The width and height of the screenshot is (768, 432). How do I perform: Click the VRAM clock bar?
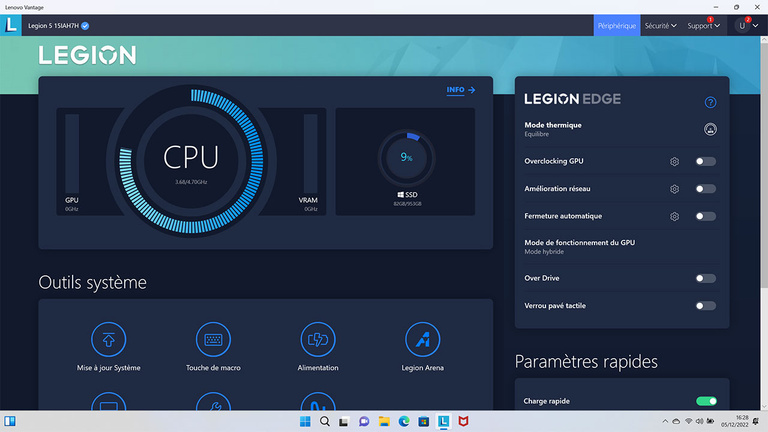click(311, 153)
